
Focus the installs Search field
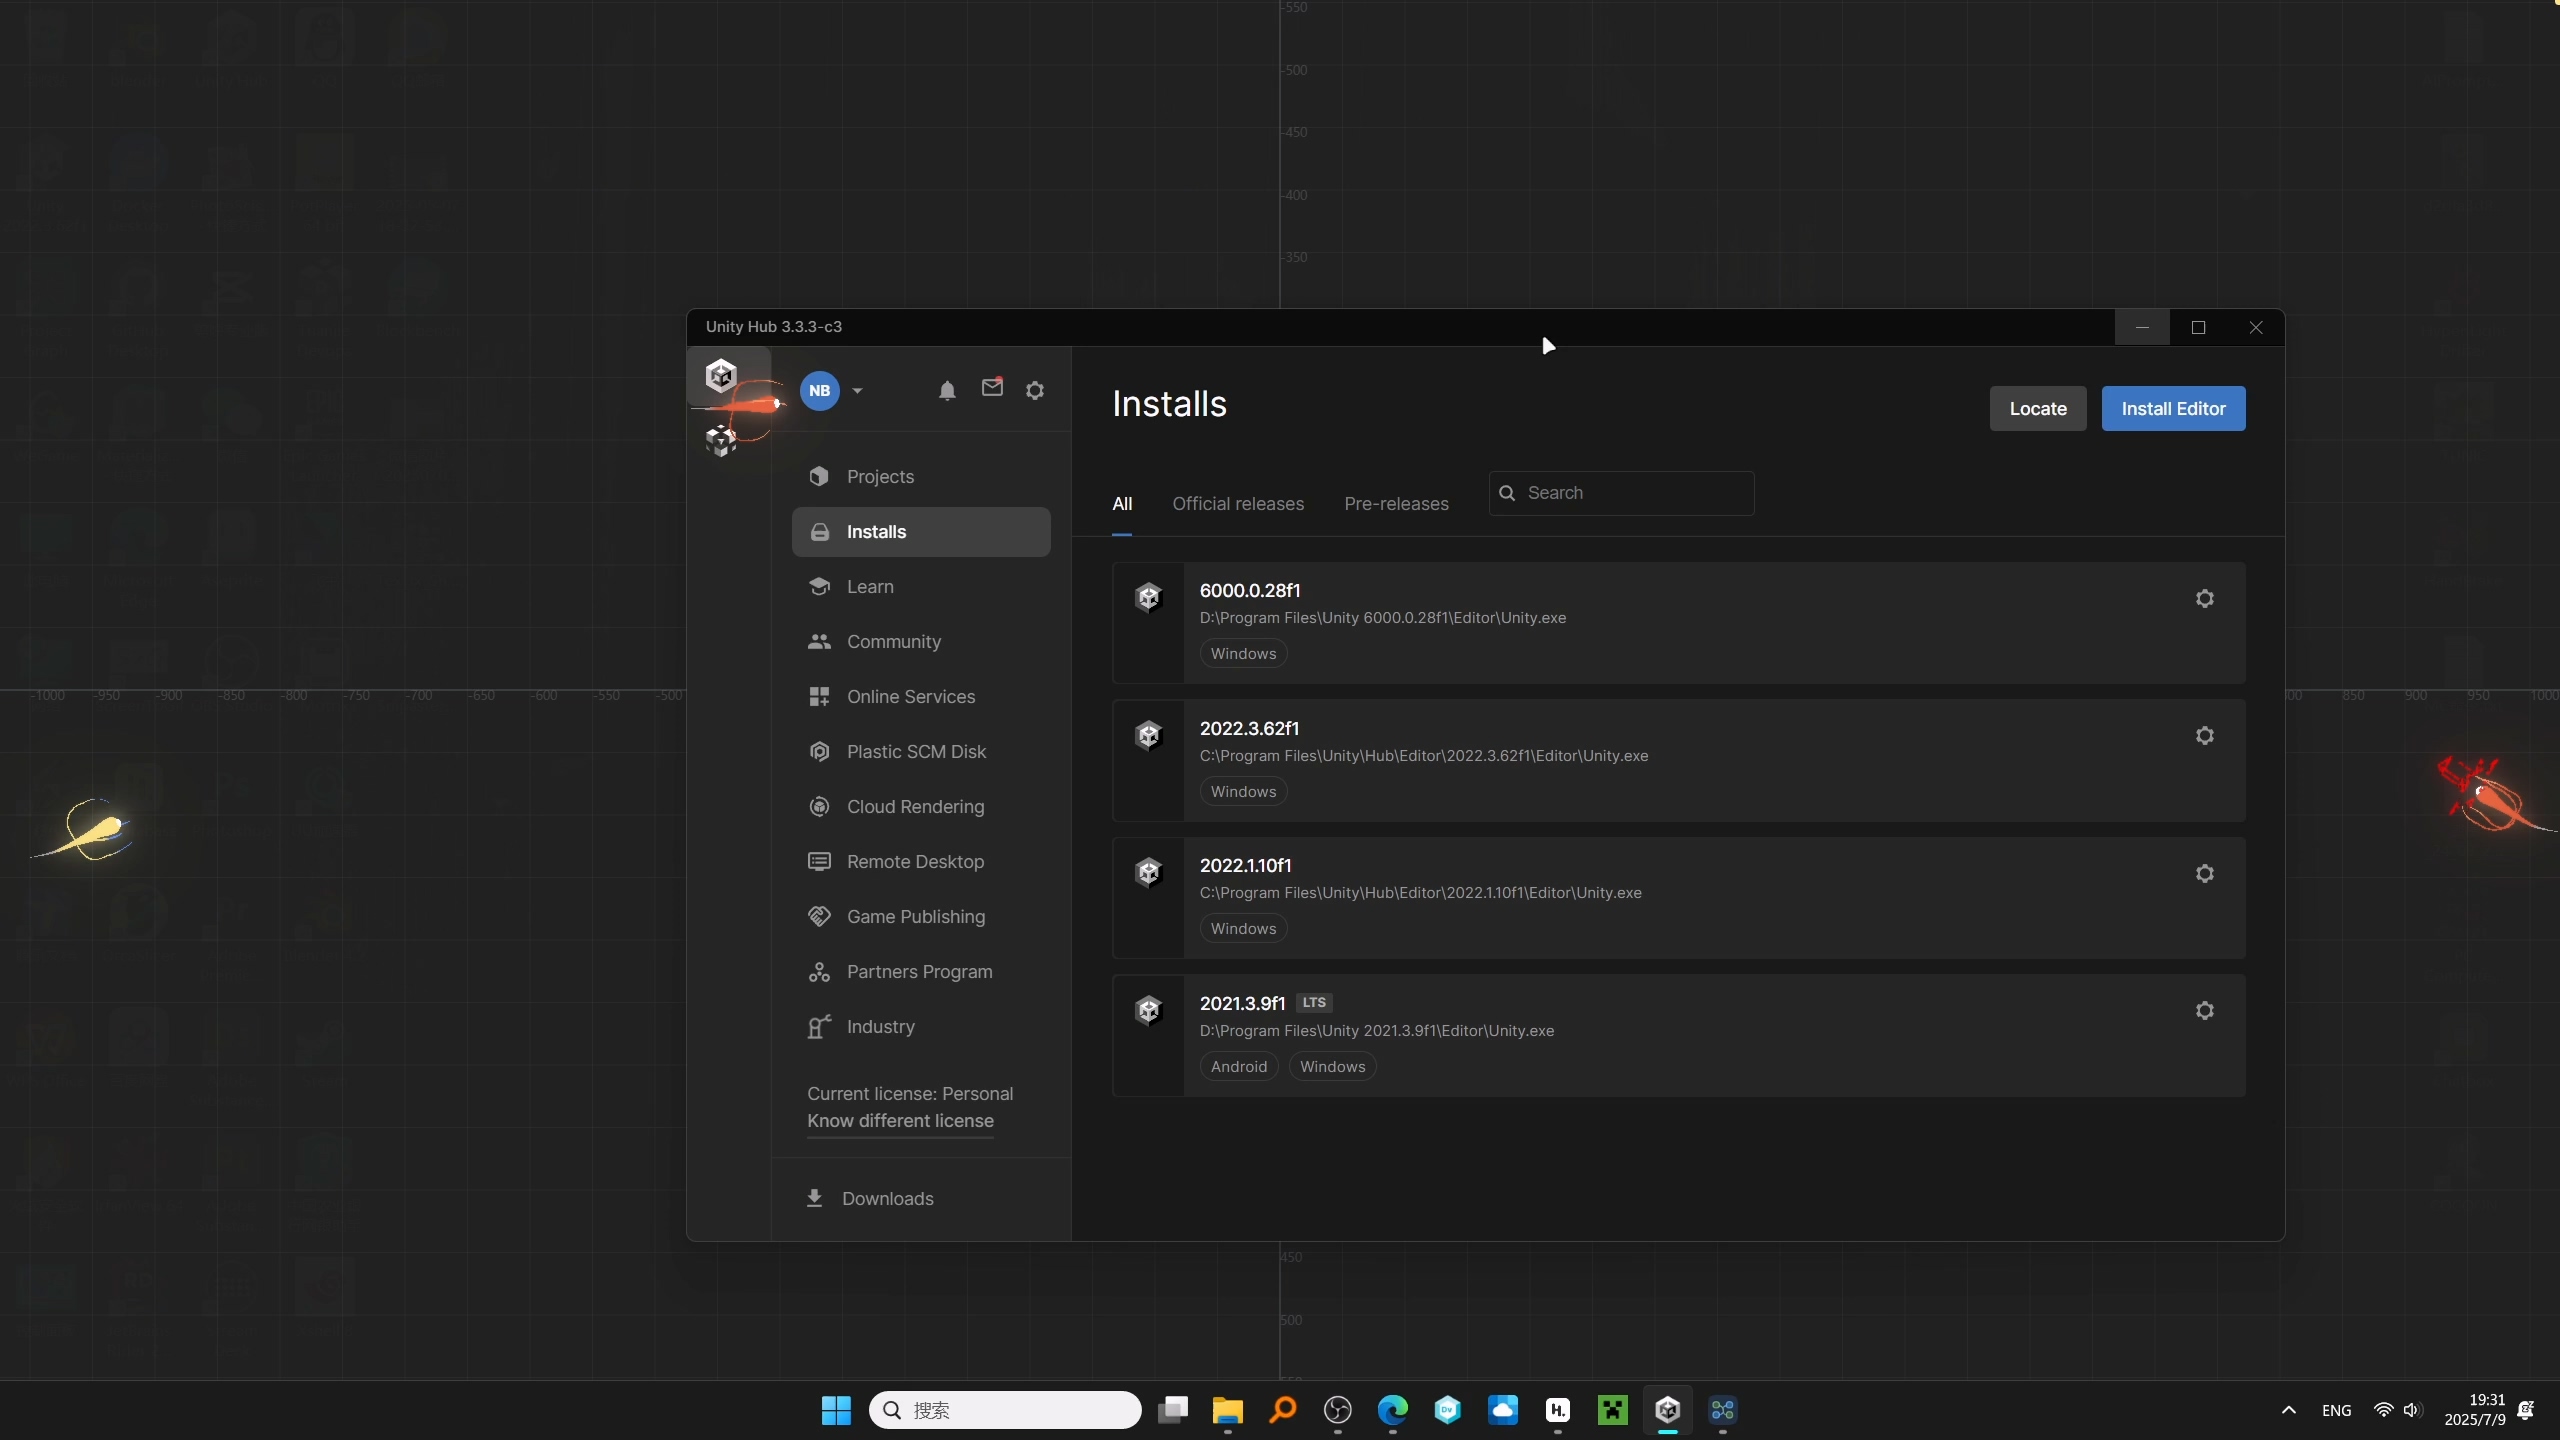click(1621, 493)
